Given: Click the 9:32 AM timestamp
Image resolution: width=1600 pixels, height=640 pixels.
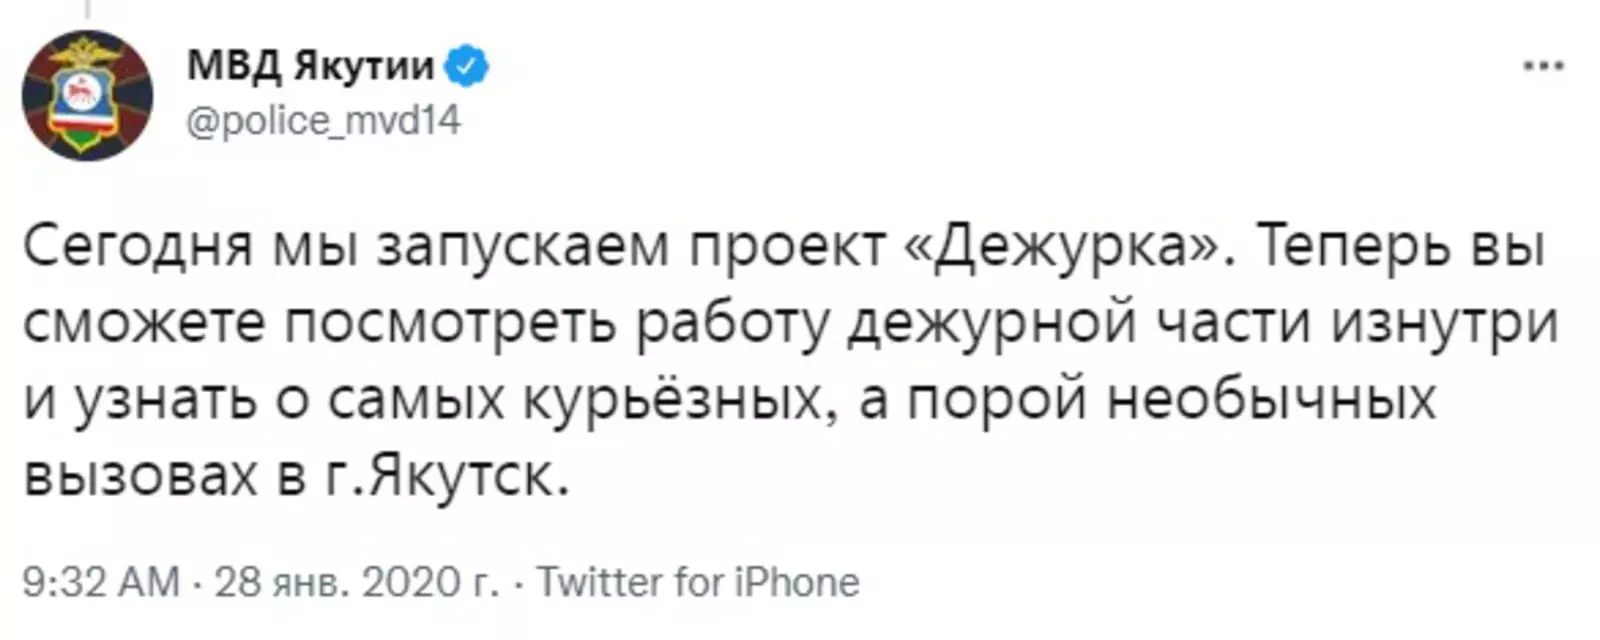Looking at the screenshot, I should 100,582.
